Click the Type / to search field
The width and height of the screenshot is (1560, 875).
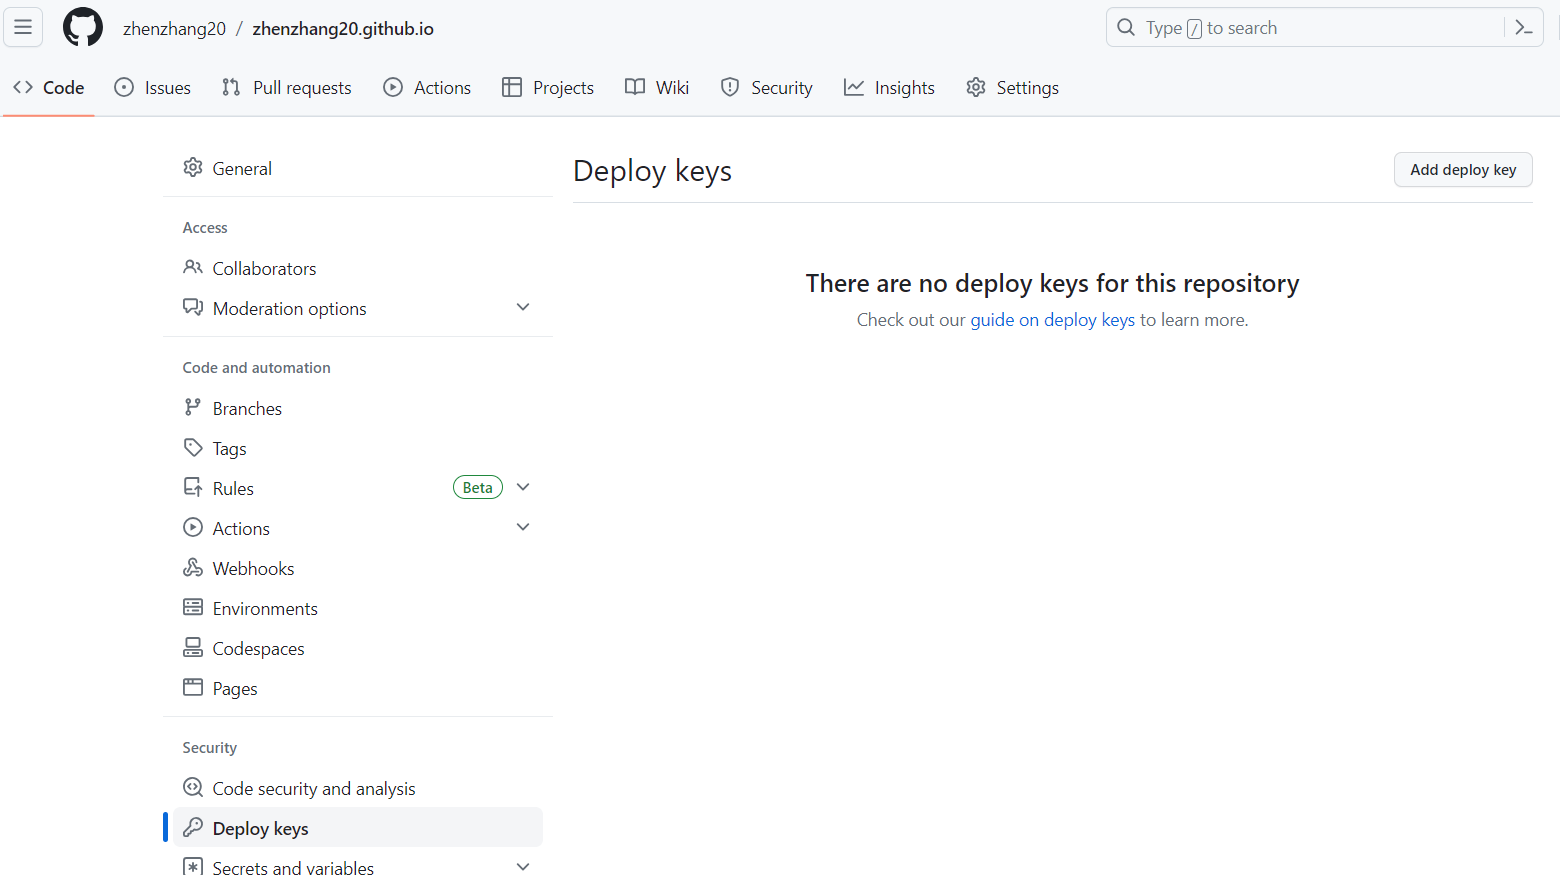coord(1325,28)
